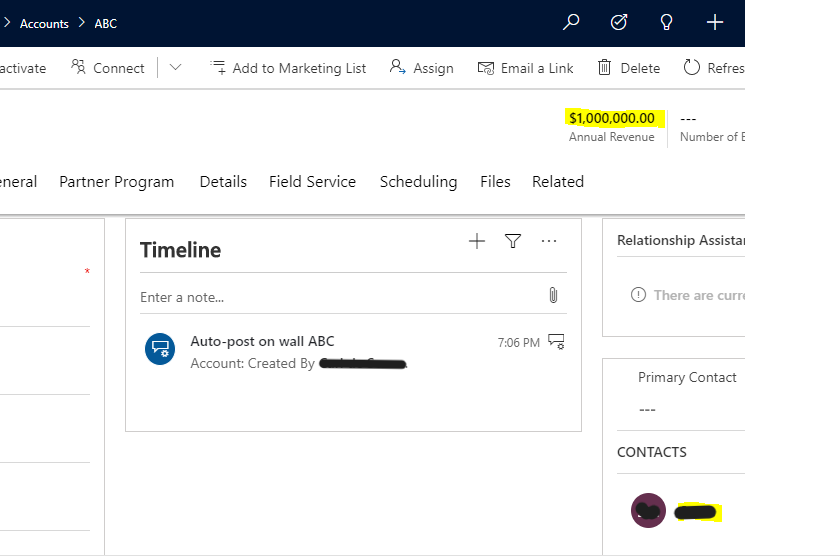
Task: Open the Timeline filter funnel
Action: (513, 241)
